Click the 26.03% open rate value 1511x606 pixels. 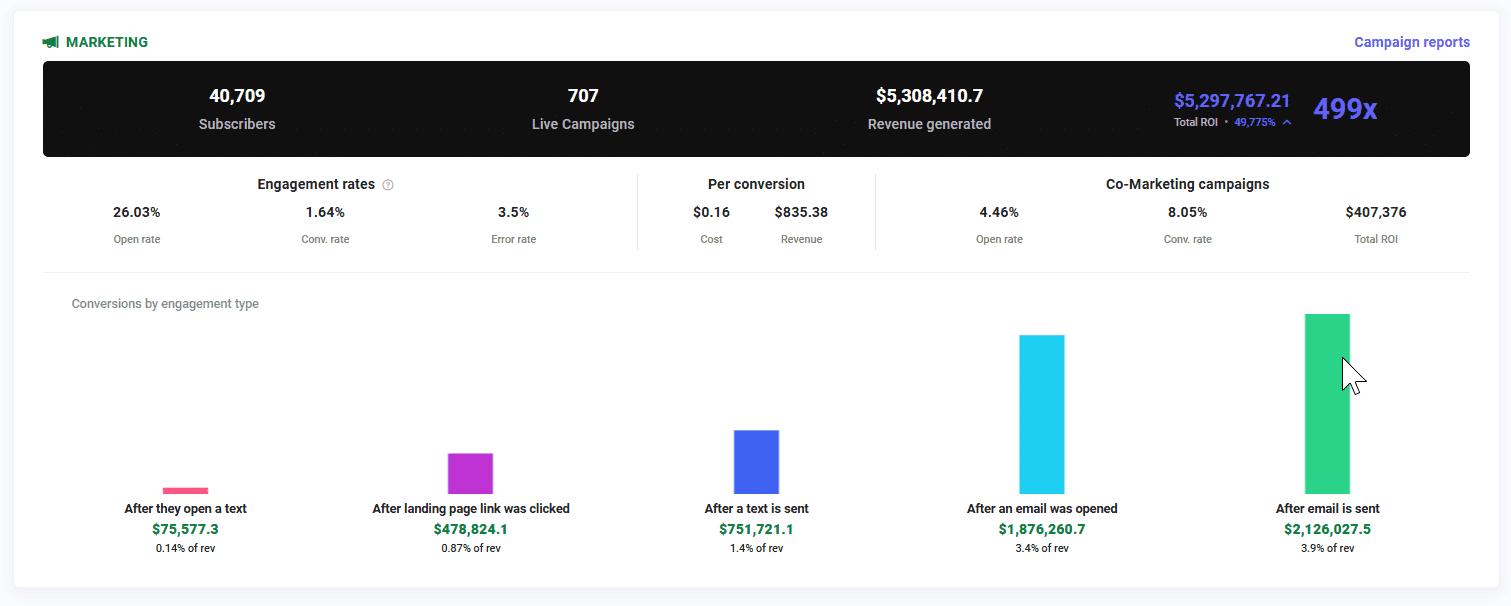[x=137, y=212]
